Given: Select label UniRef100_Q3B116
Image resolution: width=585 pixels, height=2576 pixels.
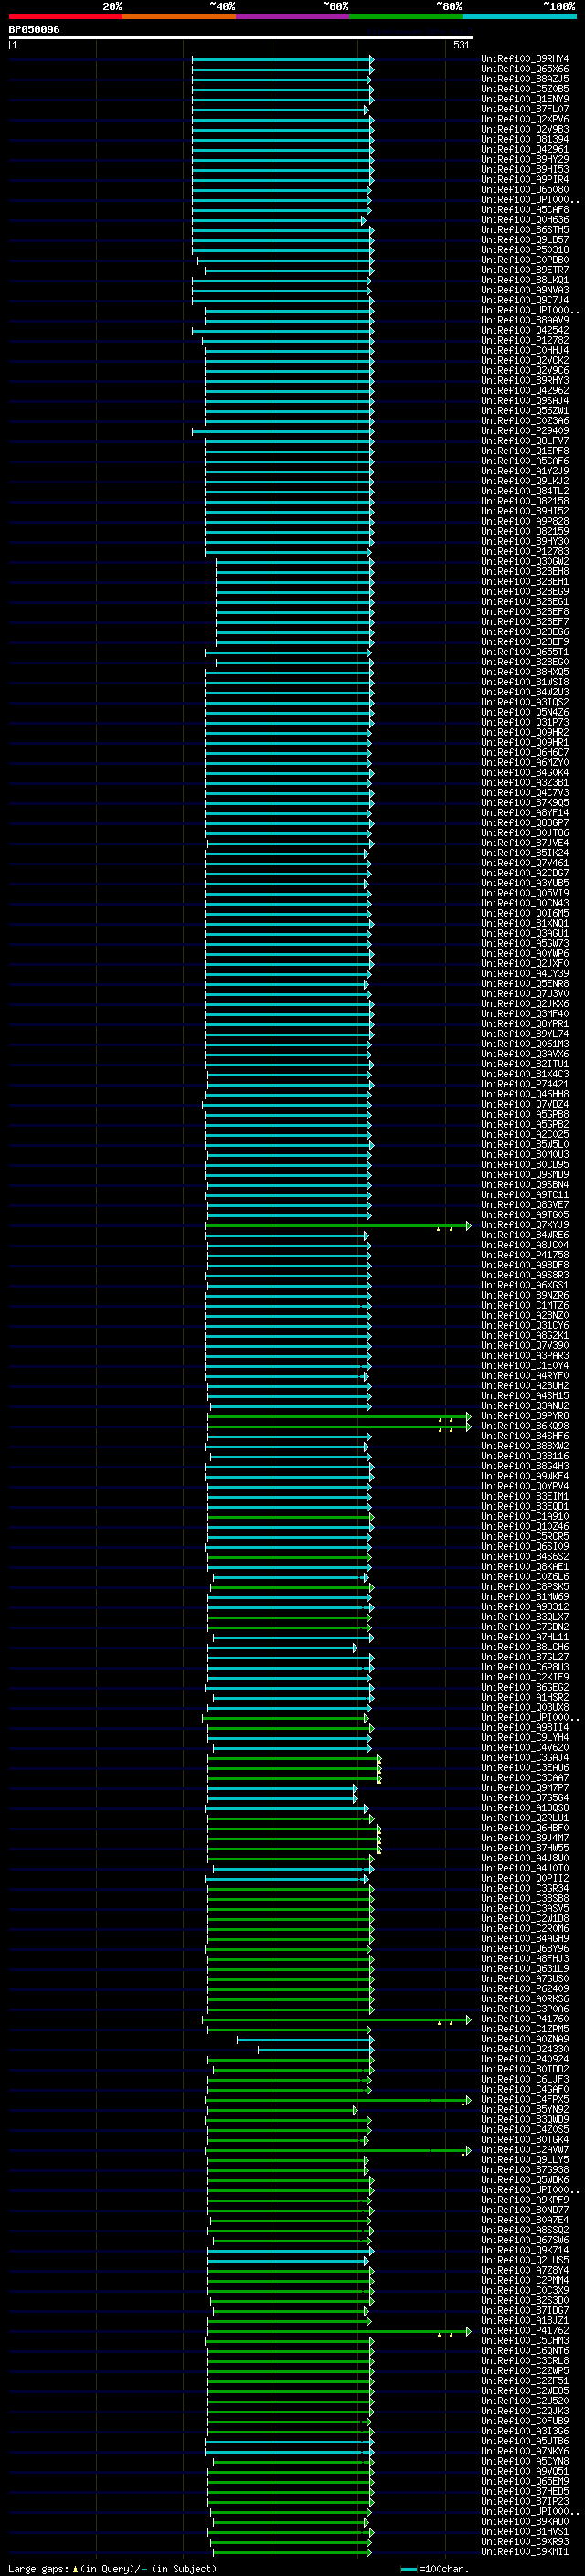Looking at the screenshot, I should click(x=525, y=1456).
